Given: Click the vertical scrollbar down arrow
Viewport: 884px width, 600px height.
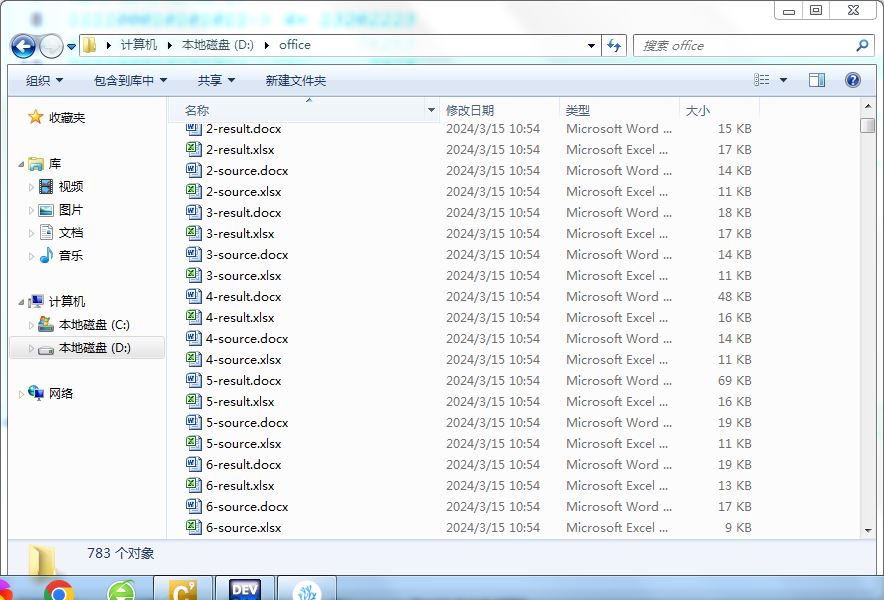Looking at the screenshot, I should click(x=867, y=530).
